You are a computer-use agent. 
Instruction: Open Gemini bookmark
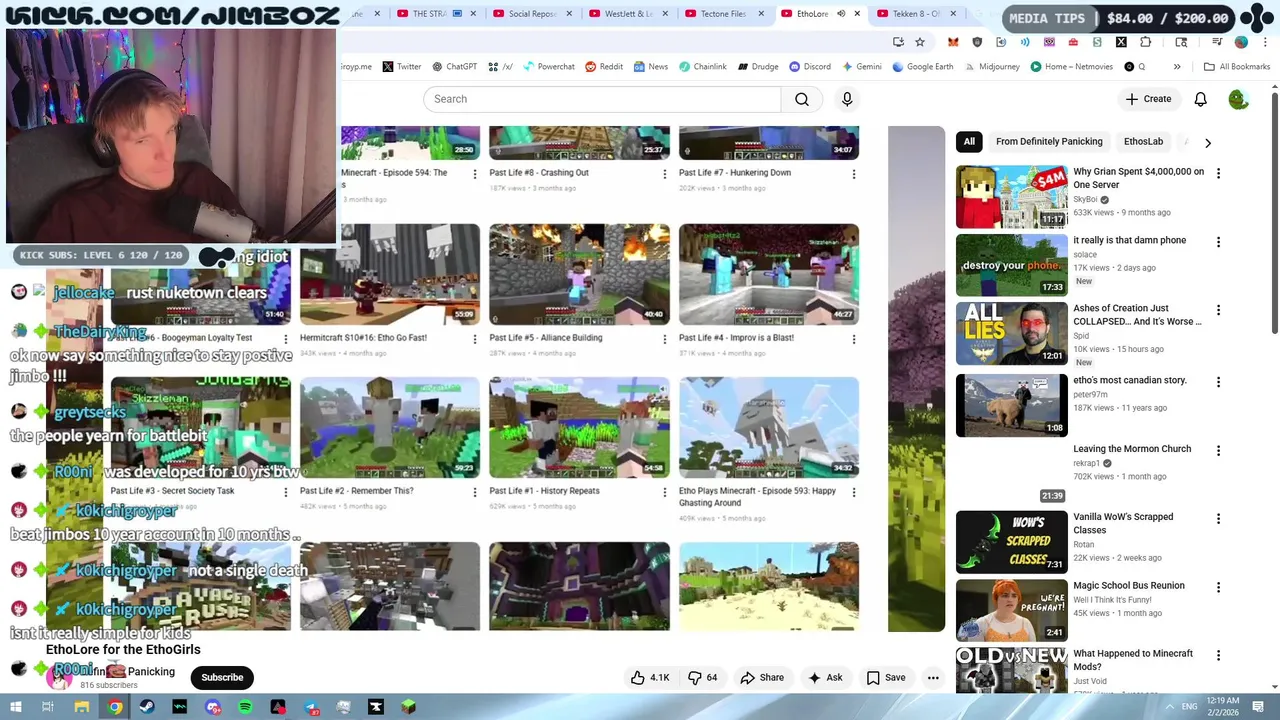[x=861, y=67]
